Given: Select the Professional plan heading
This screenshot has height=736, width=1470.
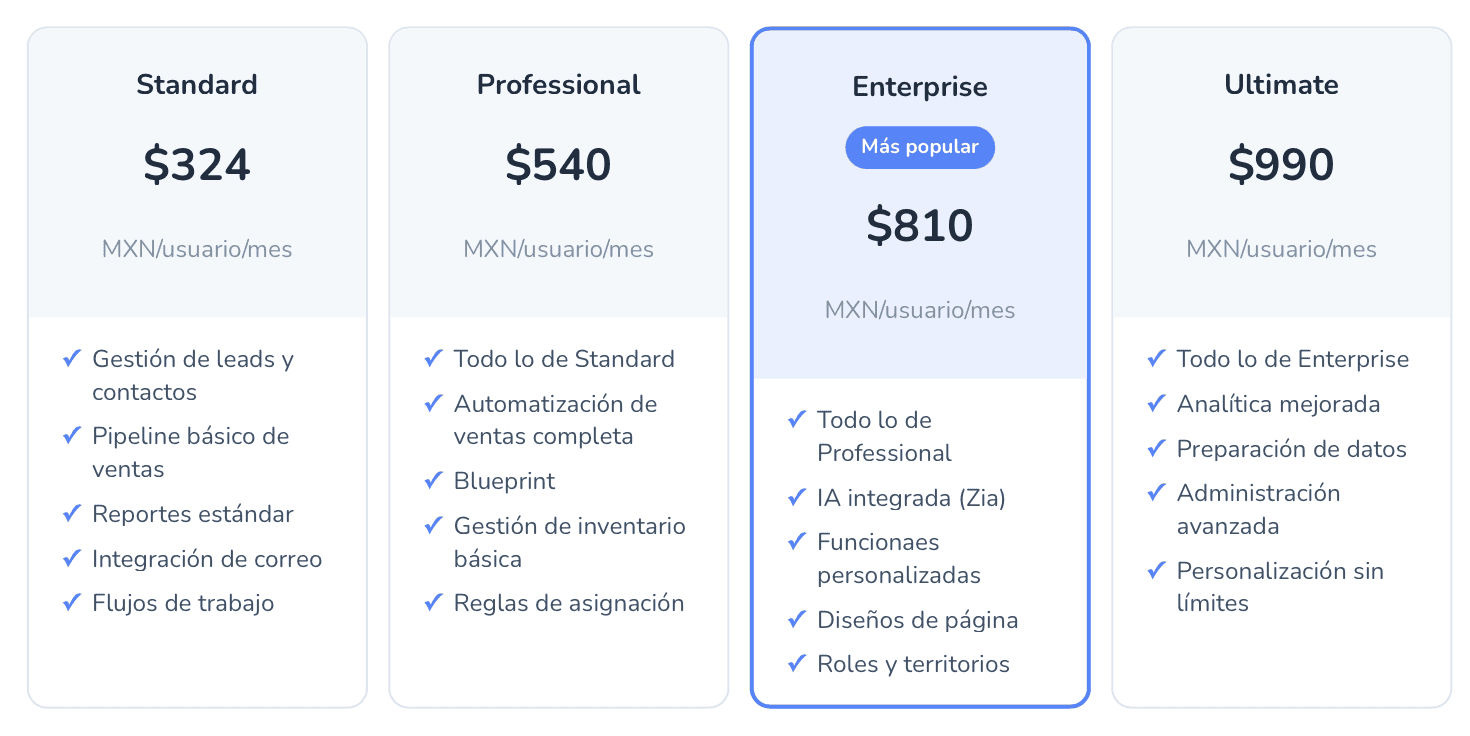Looking at the screenshot, I should click(x=558, y=85).
